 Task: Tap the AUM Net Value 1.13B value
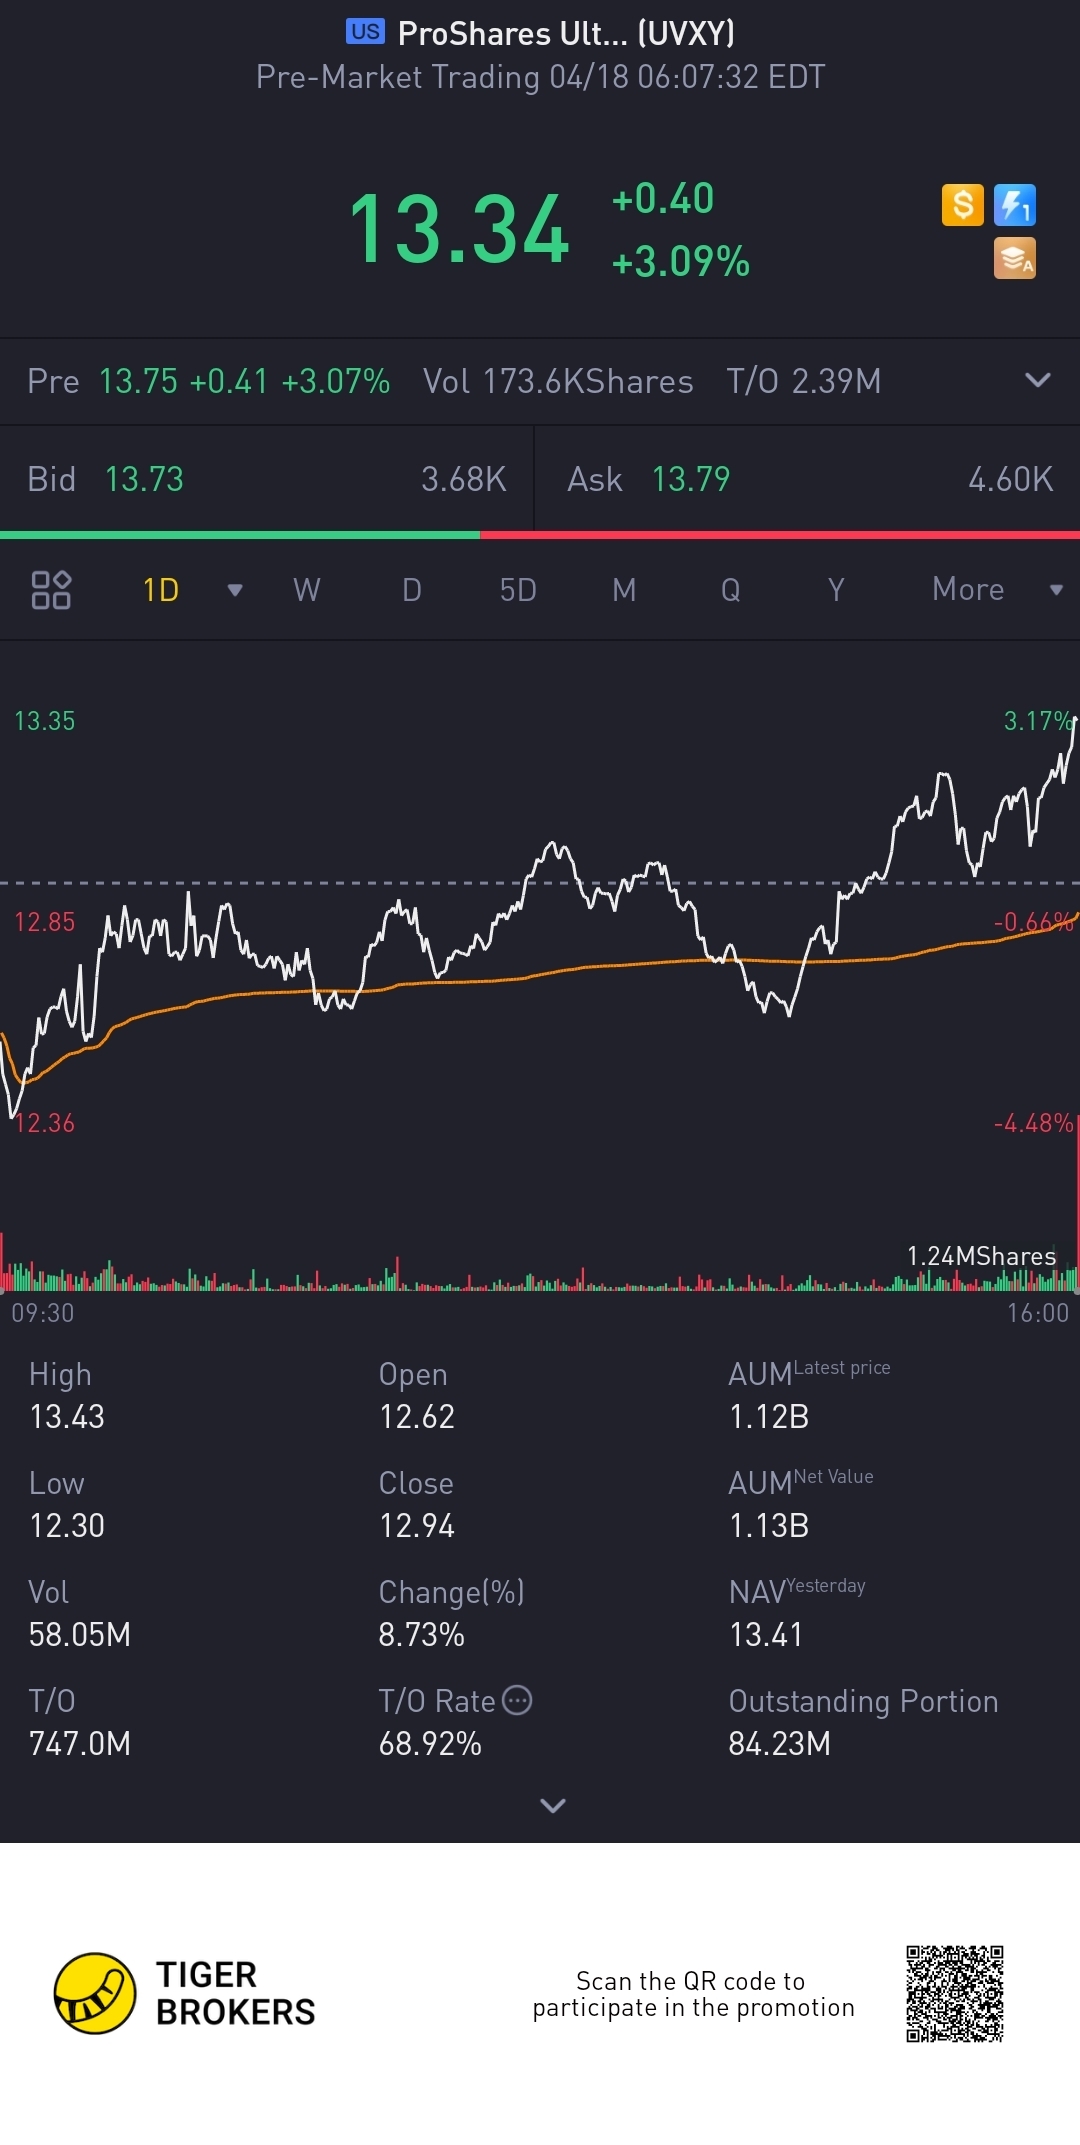769,1526
